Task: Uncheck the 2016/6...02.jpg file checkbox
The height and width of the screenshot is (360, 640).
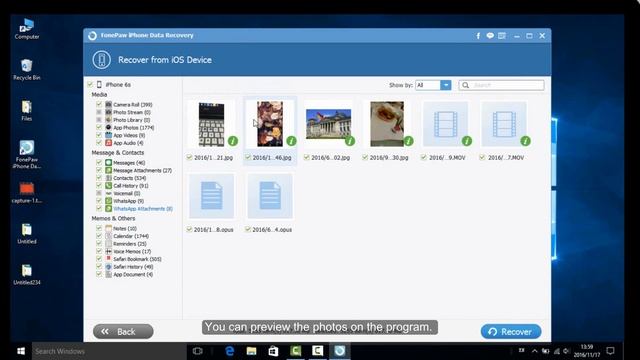Action: pos(307,157)
